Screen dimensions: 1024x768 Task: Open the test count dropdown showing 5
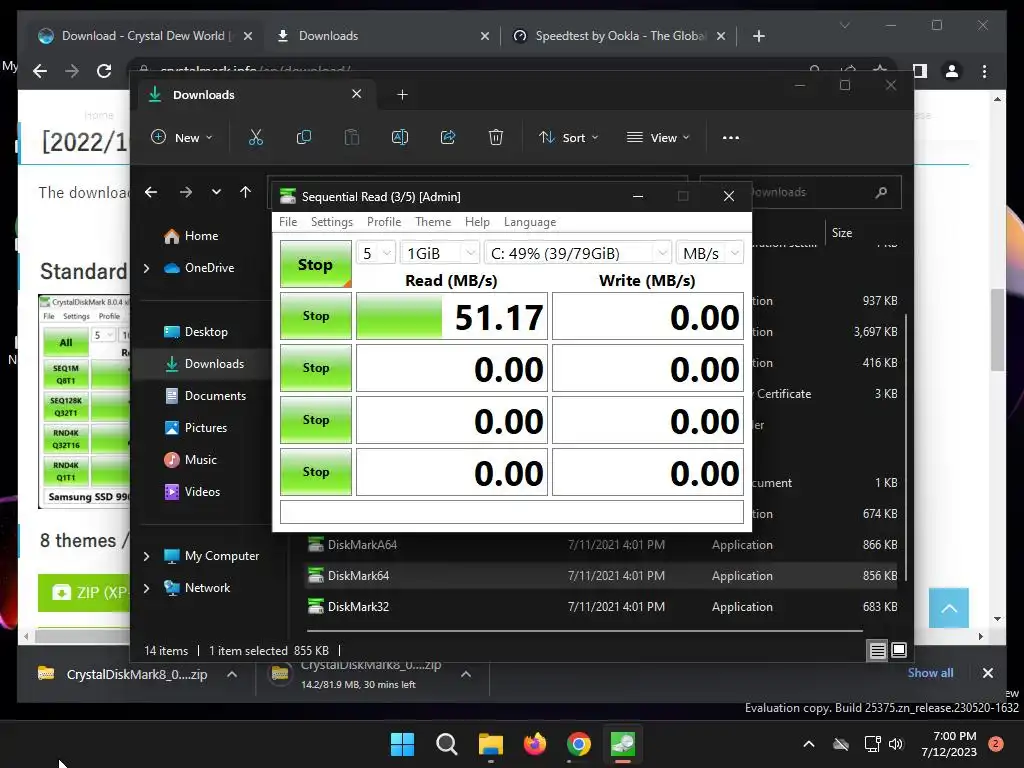(376, 253)
